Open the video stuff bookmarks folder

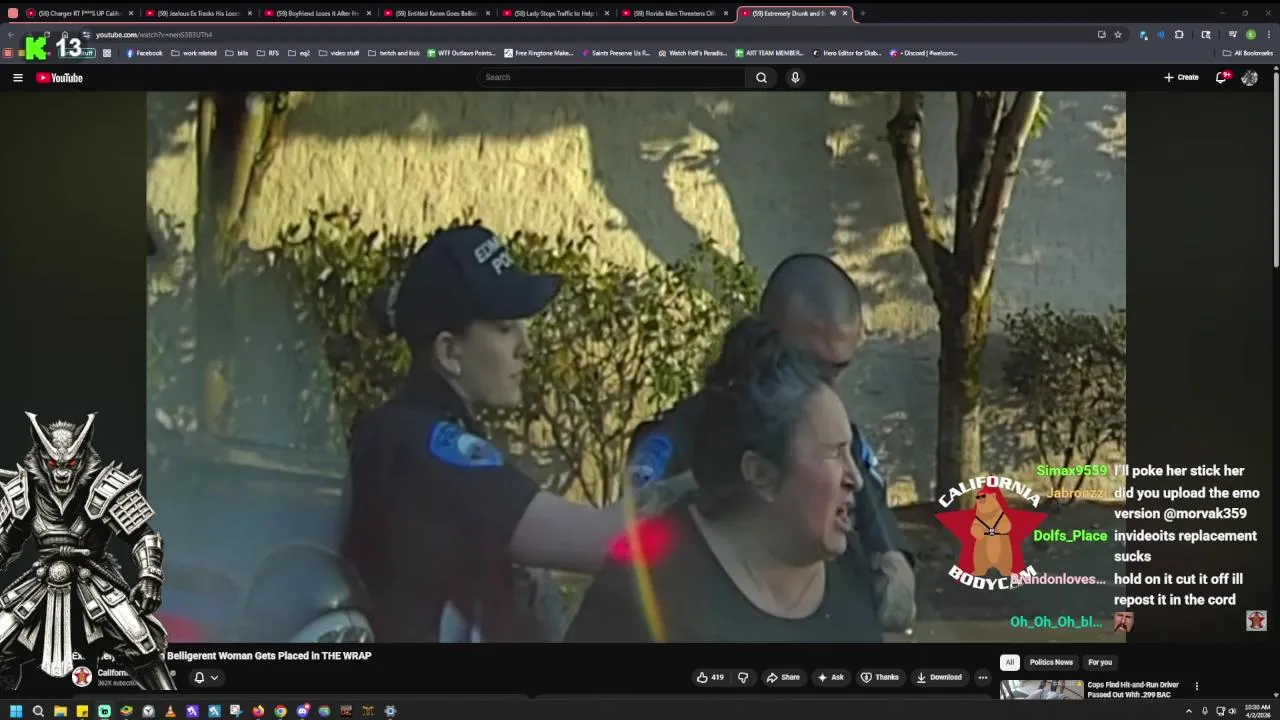[339, 53]
